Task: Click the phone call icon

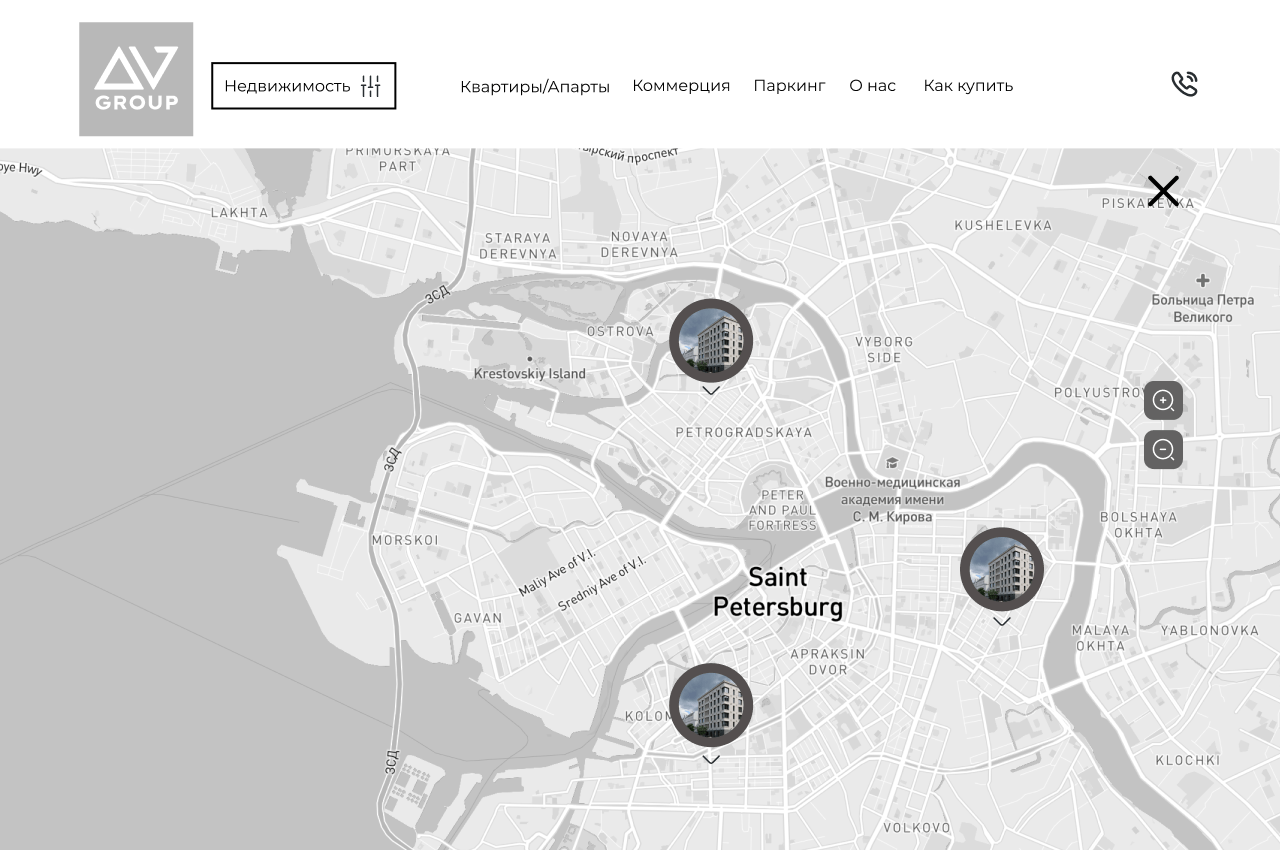Action: 1184,84
